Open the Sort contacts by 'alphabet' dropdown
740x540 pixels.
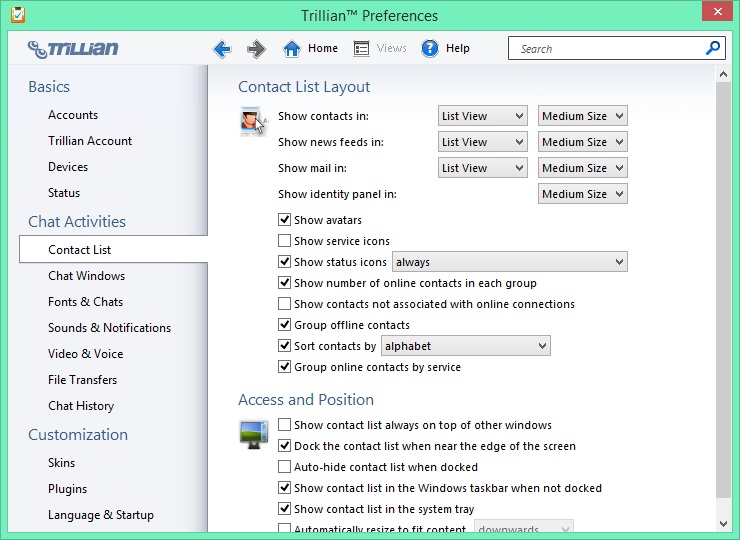[465, 346]
